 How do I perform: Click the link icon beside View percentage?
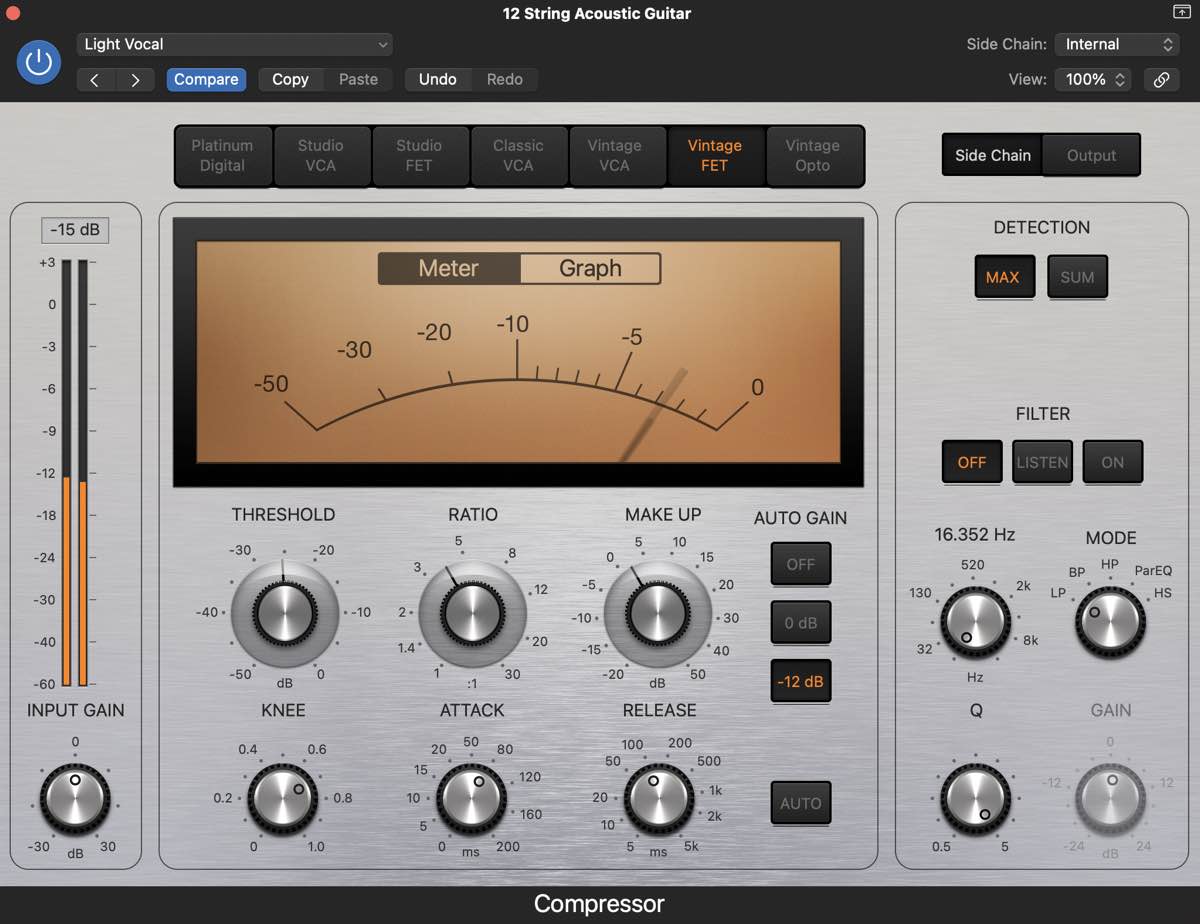click(1161, 80)
